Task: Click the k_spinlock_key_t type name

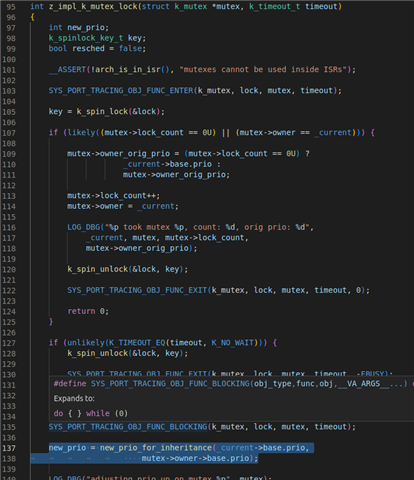Action: click(86, 38)
